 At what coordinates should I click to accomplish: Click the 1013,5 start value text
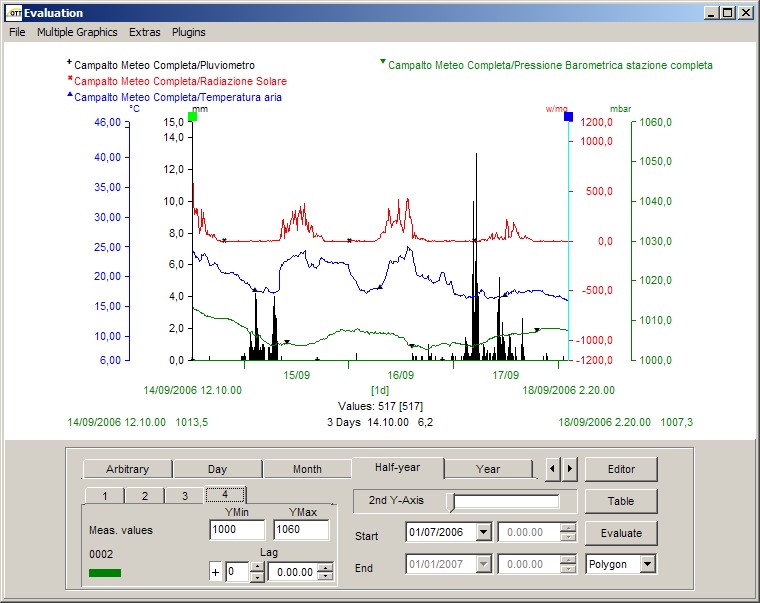tap(191, 422)
